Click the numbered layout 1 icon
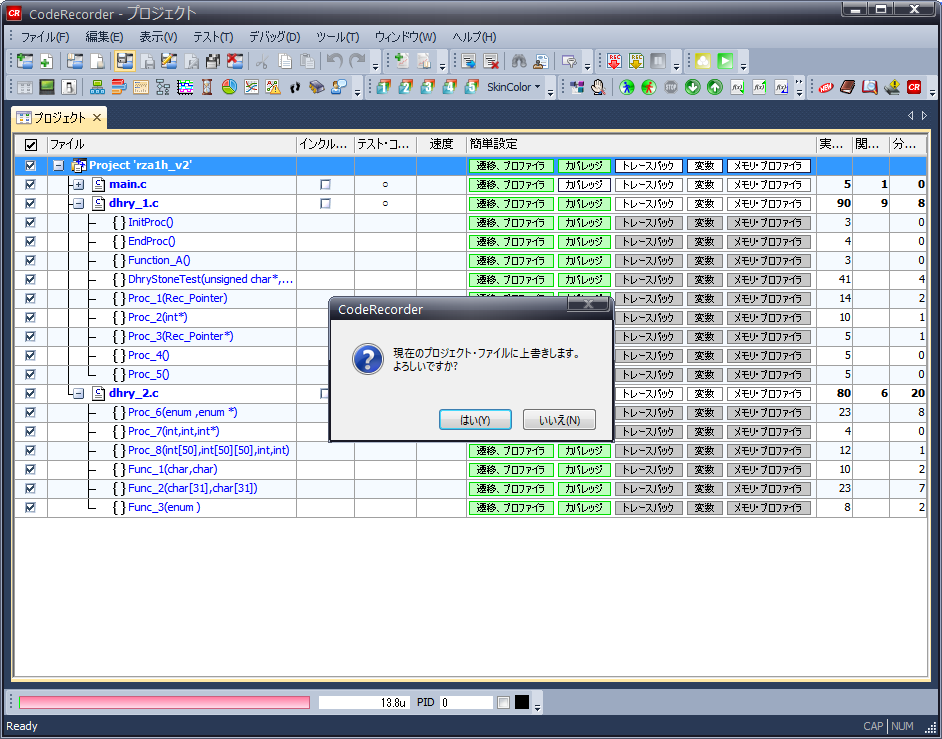Image resolution: width=942 pixels, height=739 pixels. 383,87
